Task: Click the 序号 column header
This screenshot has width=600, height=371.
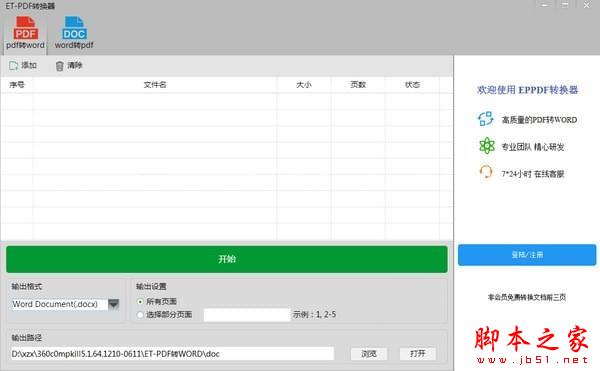Action: point(17,85)
